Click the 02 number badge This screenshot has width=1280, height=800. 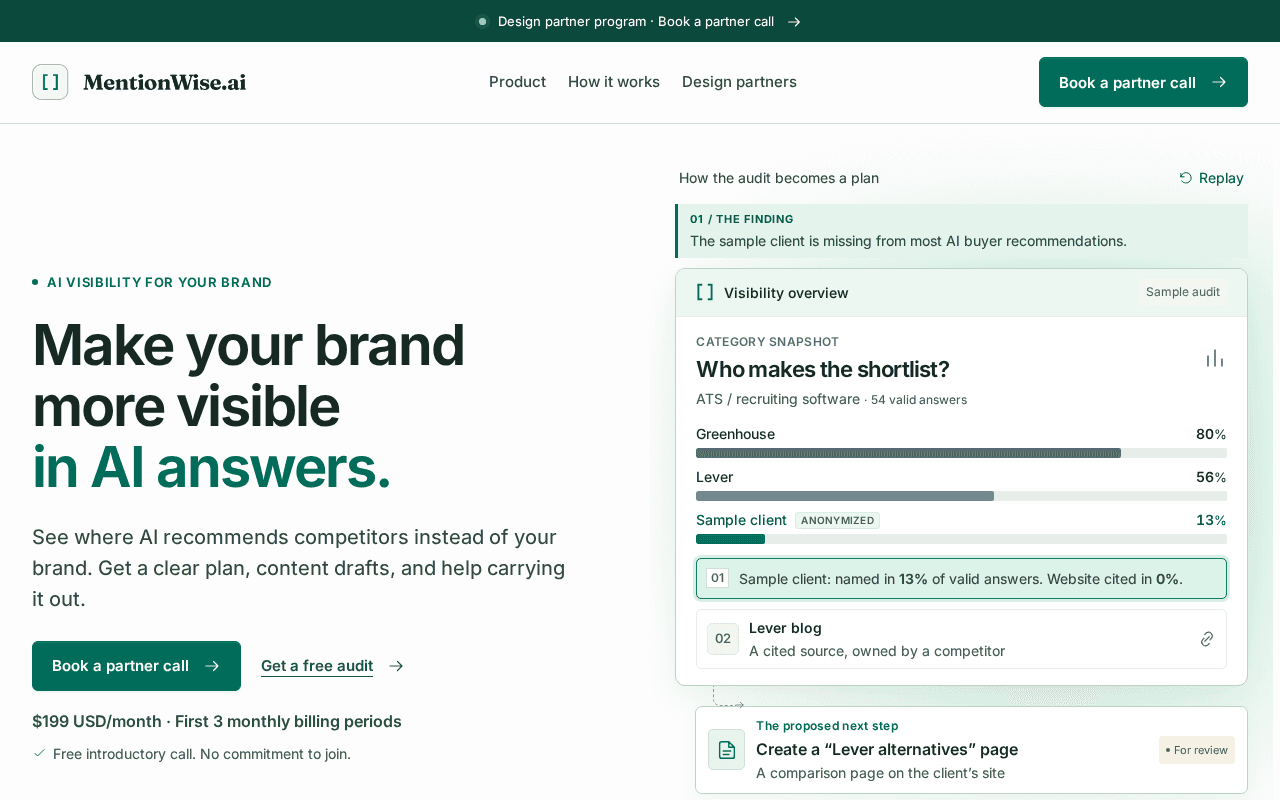pyautogui.click(x=723, y=639)
